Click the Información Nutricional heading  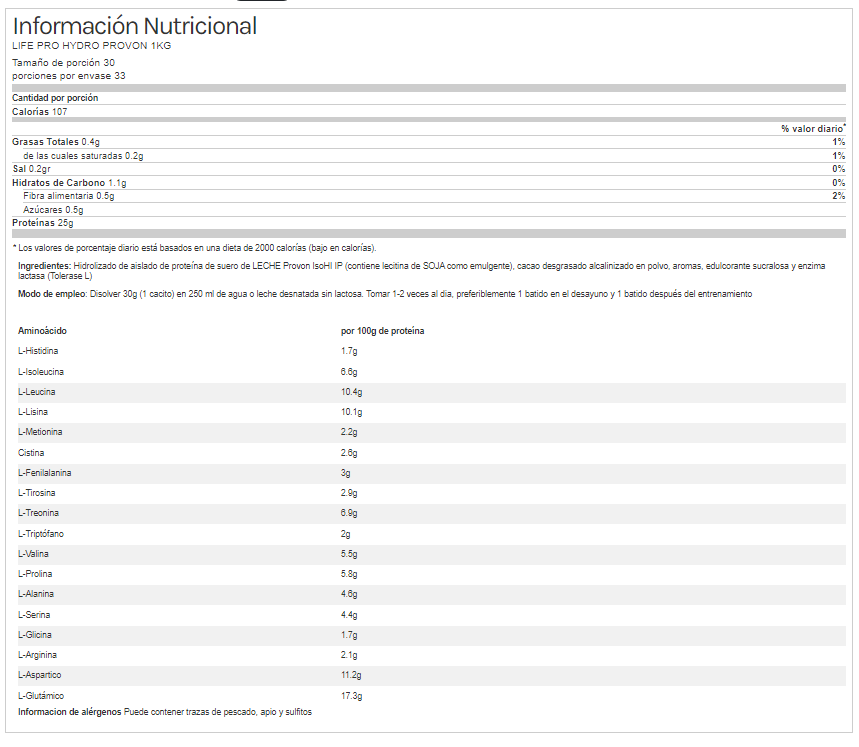click(x=134, y=26)
